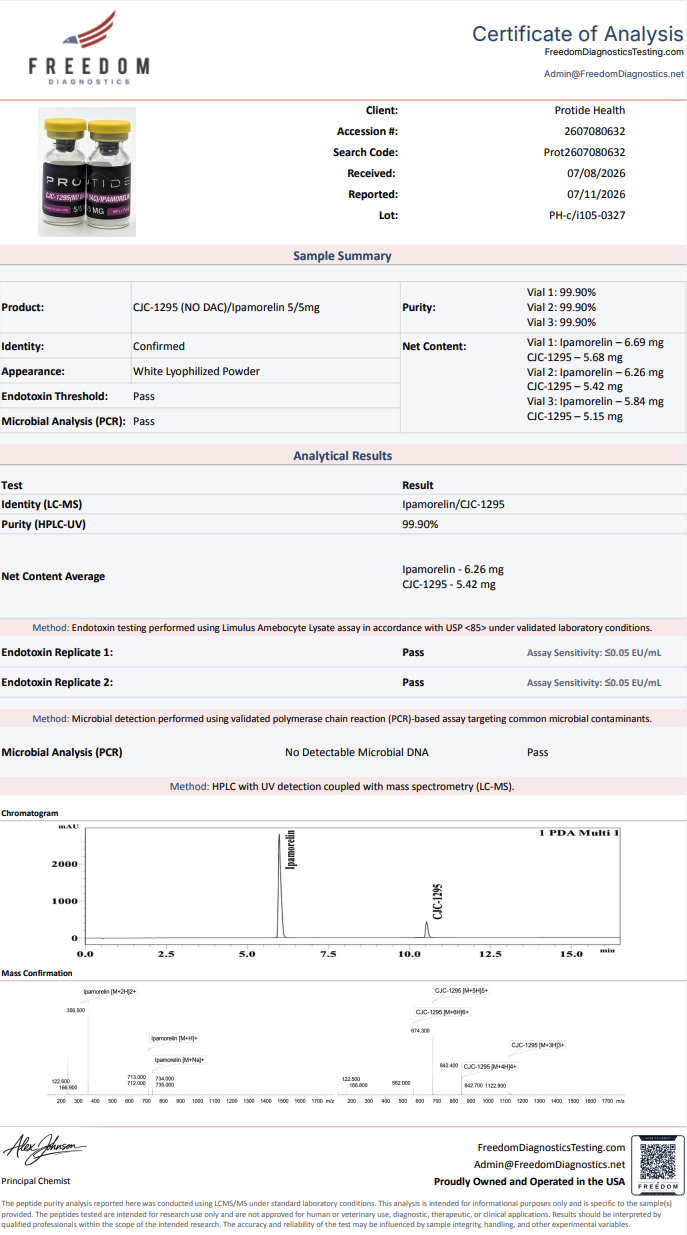
Task: Click the Ipamorelin peak in chromatogram
Action: (x=280, y=885)
